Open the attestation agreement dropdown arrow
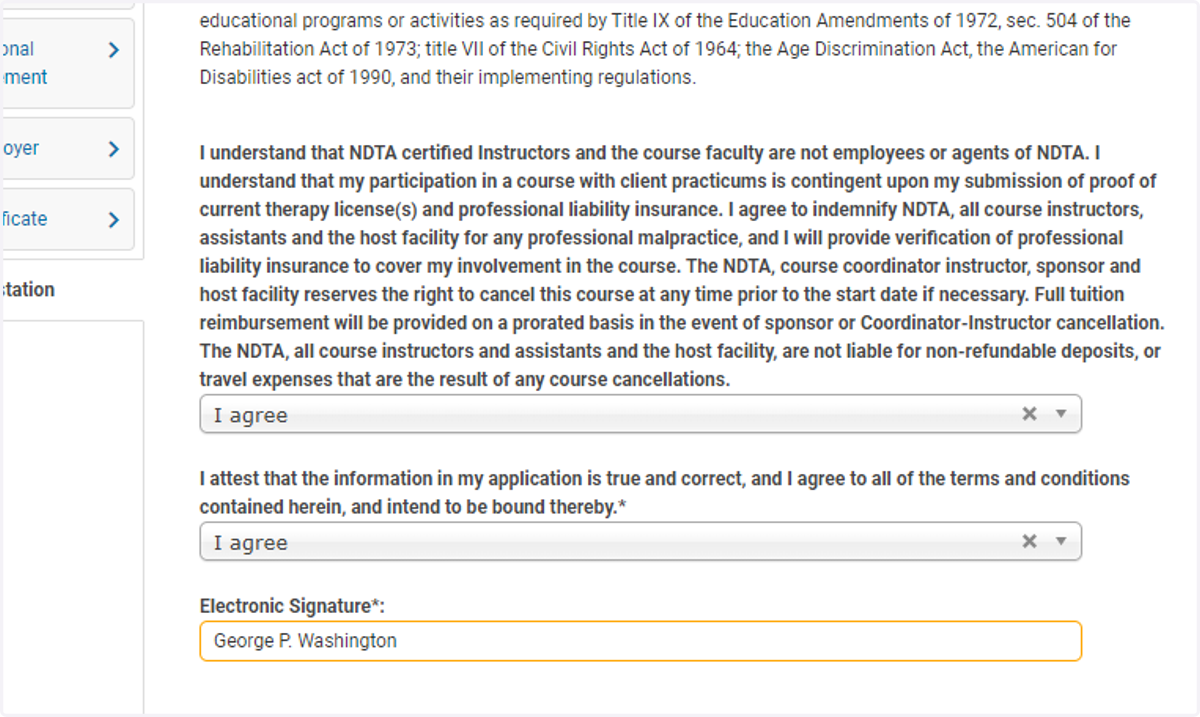 point(1061,541)
